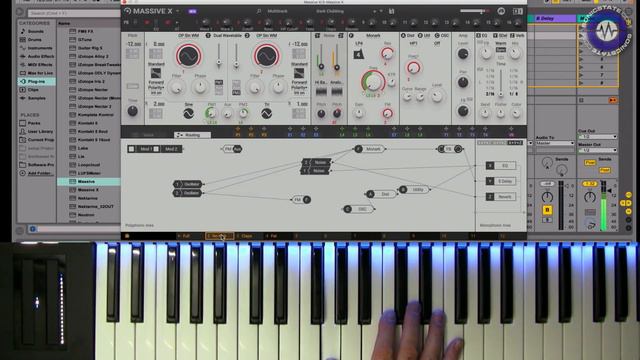Screen dimensions: 640x360
Task: Open Gorilla Wt mode dropdown for oscillator 1
Action: 189,36
